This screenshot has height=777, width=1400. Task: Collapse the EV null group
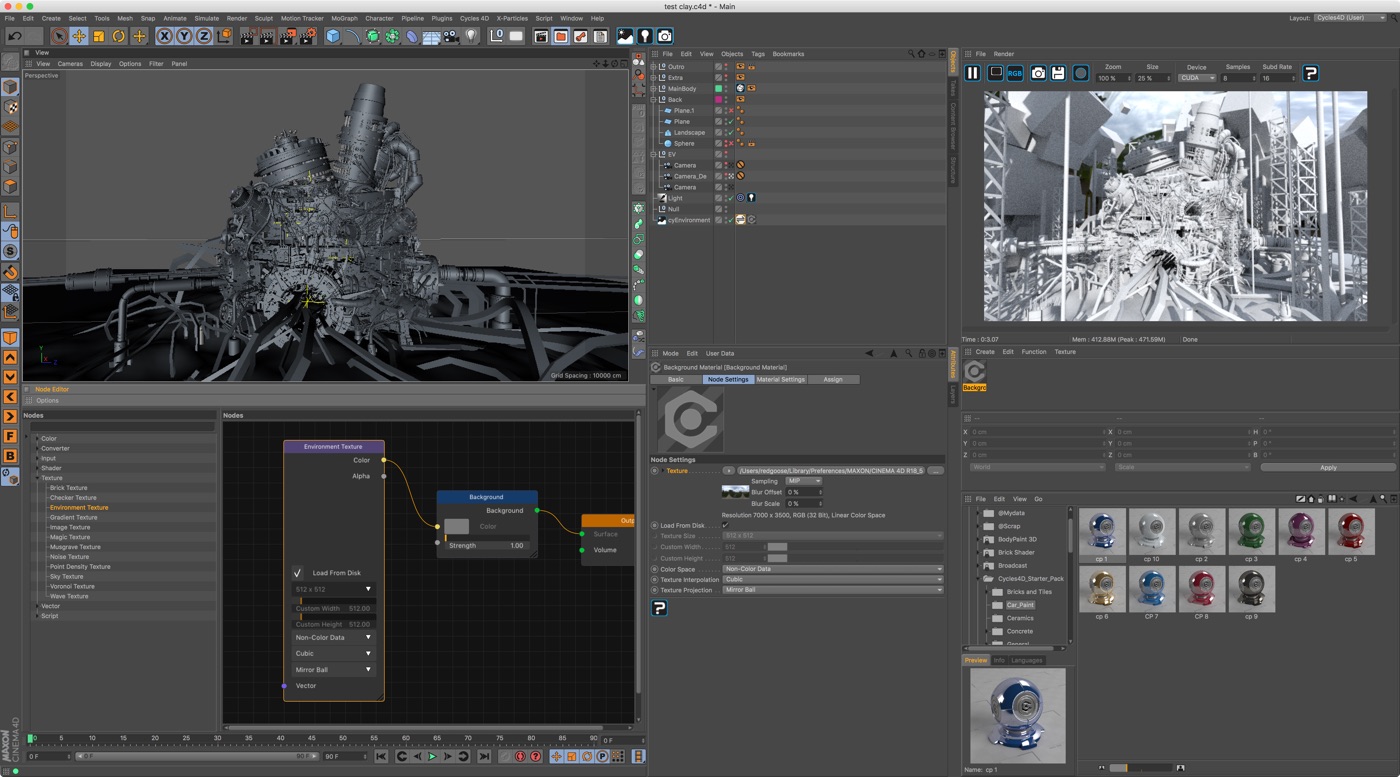[x=654, y=155]
